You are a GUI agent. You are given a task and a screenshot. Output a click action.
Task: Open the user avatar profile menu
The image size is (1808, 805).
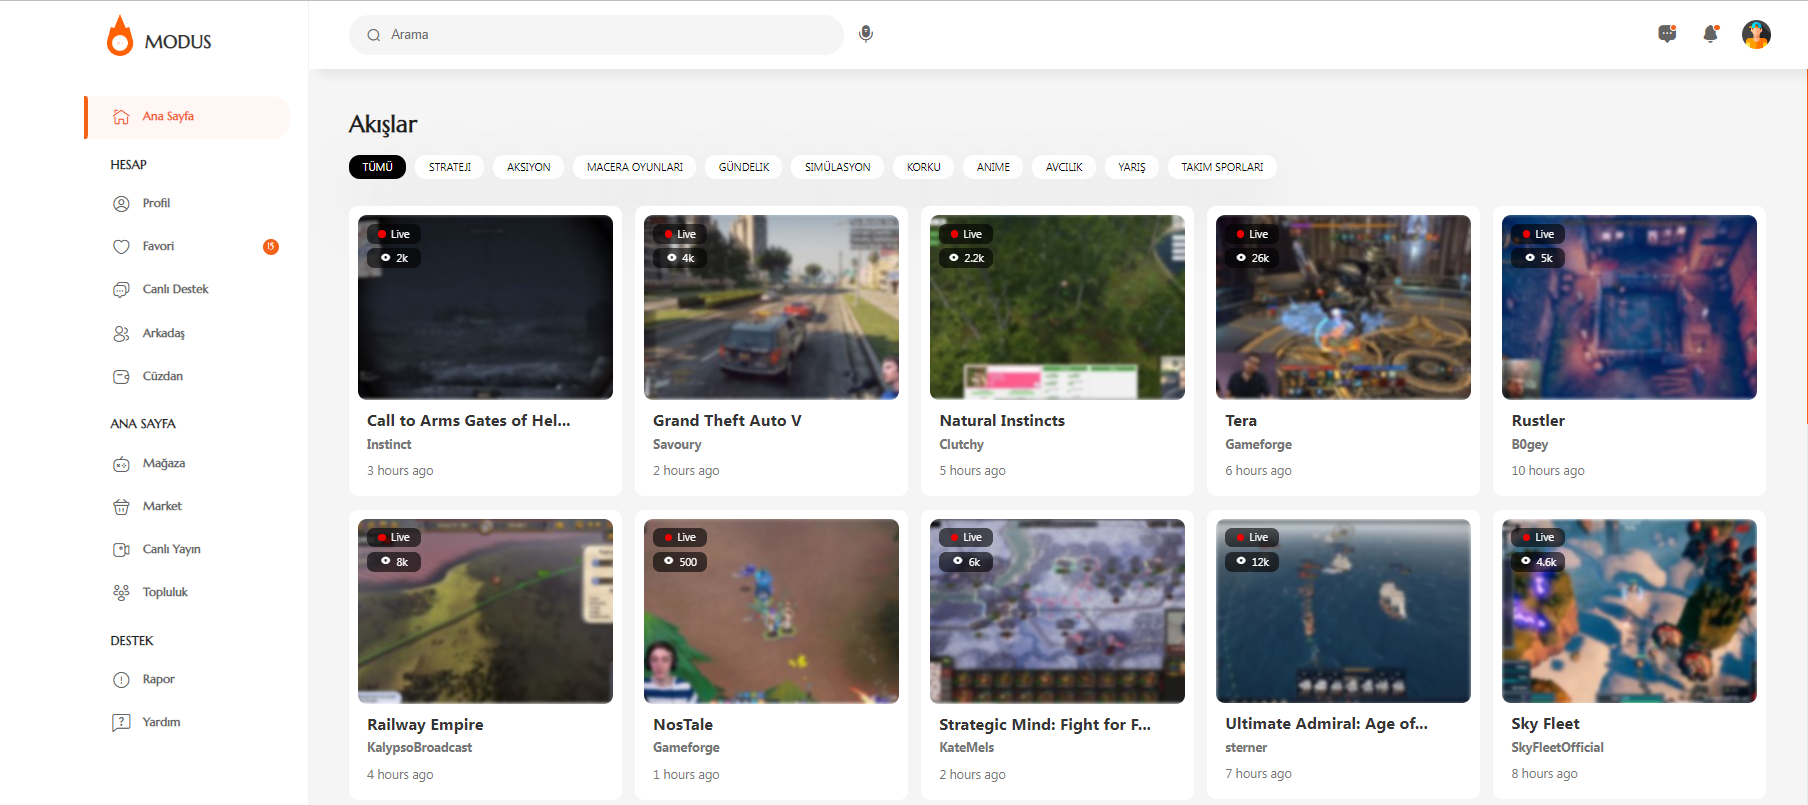pyautogui.click(x=1756, y=34)
